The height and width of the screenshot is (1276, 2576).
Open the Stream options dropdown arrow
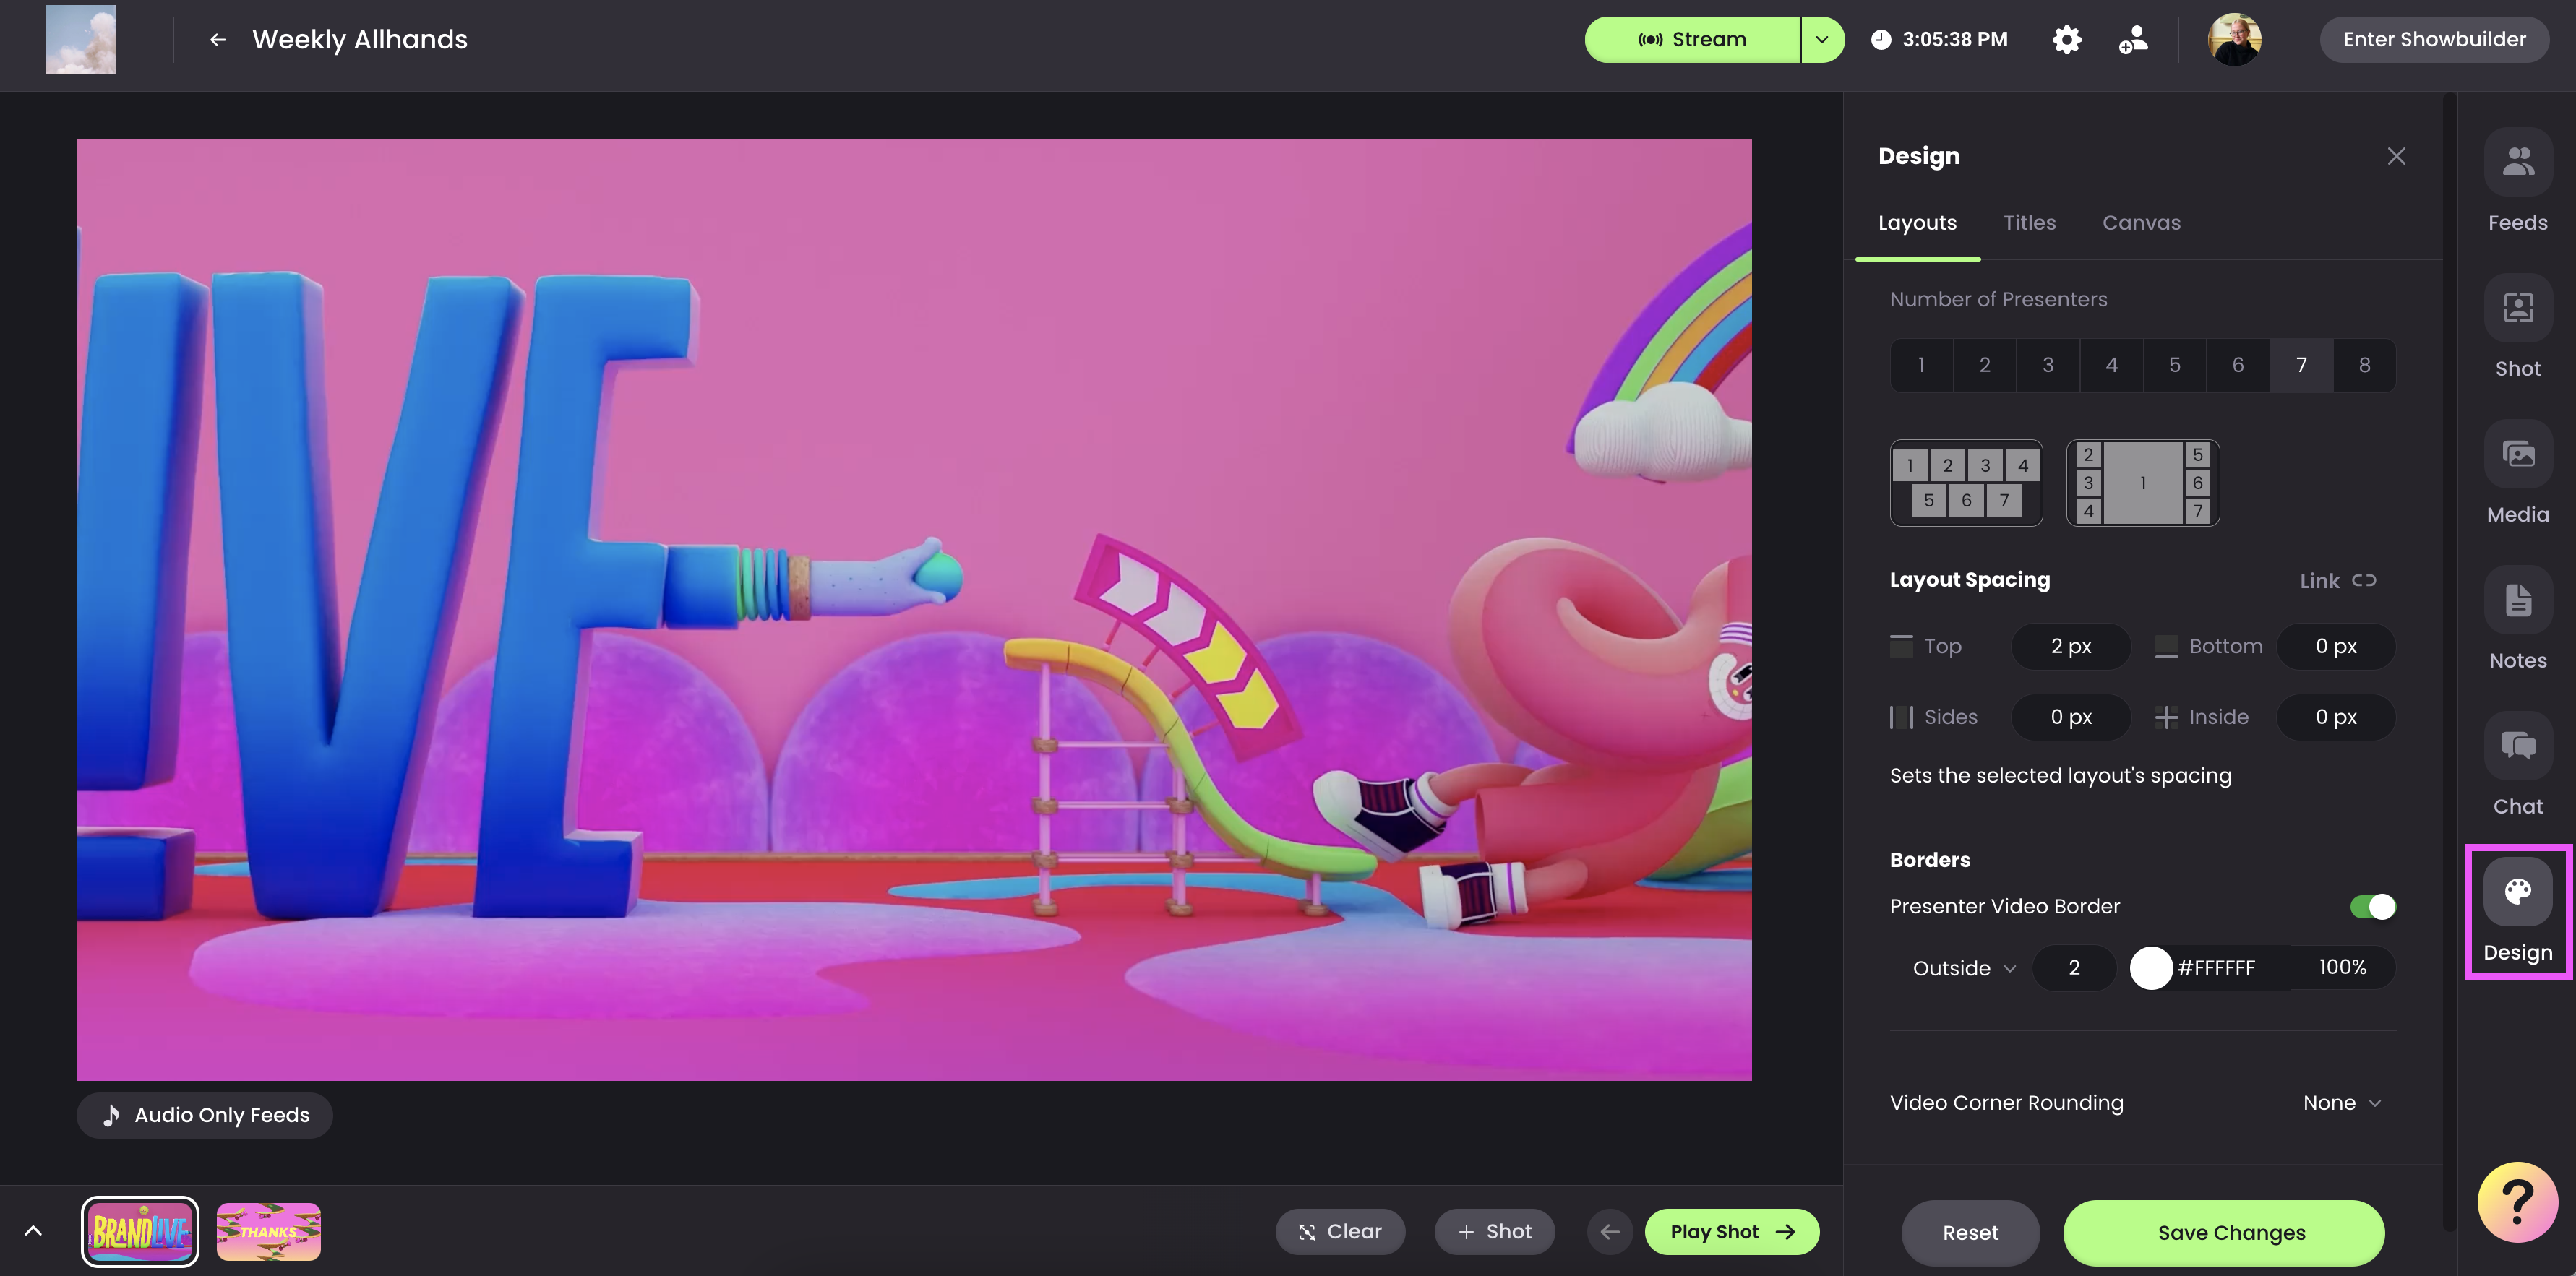click(1822, 40)
